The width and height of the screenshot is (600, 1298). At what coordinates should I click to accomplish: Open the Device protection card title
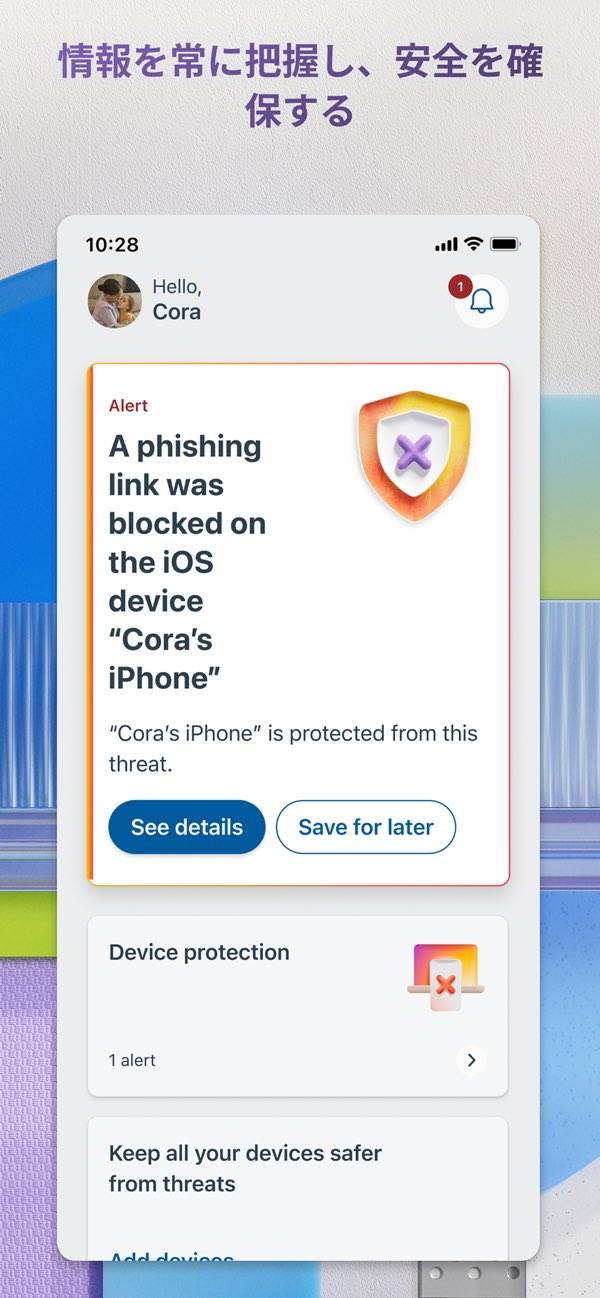point(199,952)
